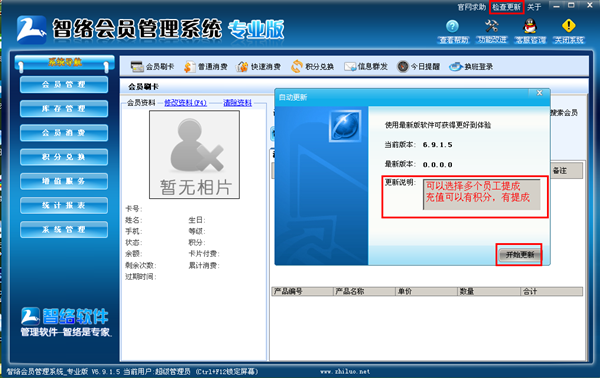
Task: Click the 暂无相片 photo placeholder
Action: point(194,155)
